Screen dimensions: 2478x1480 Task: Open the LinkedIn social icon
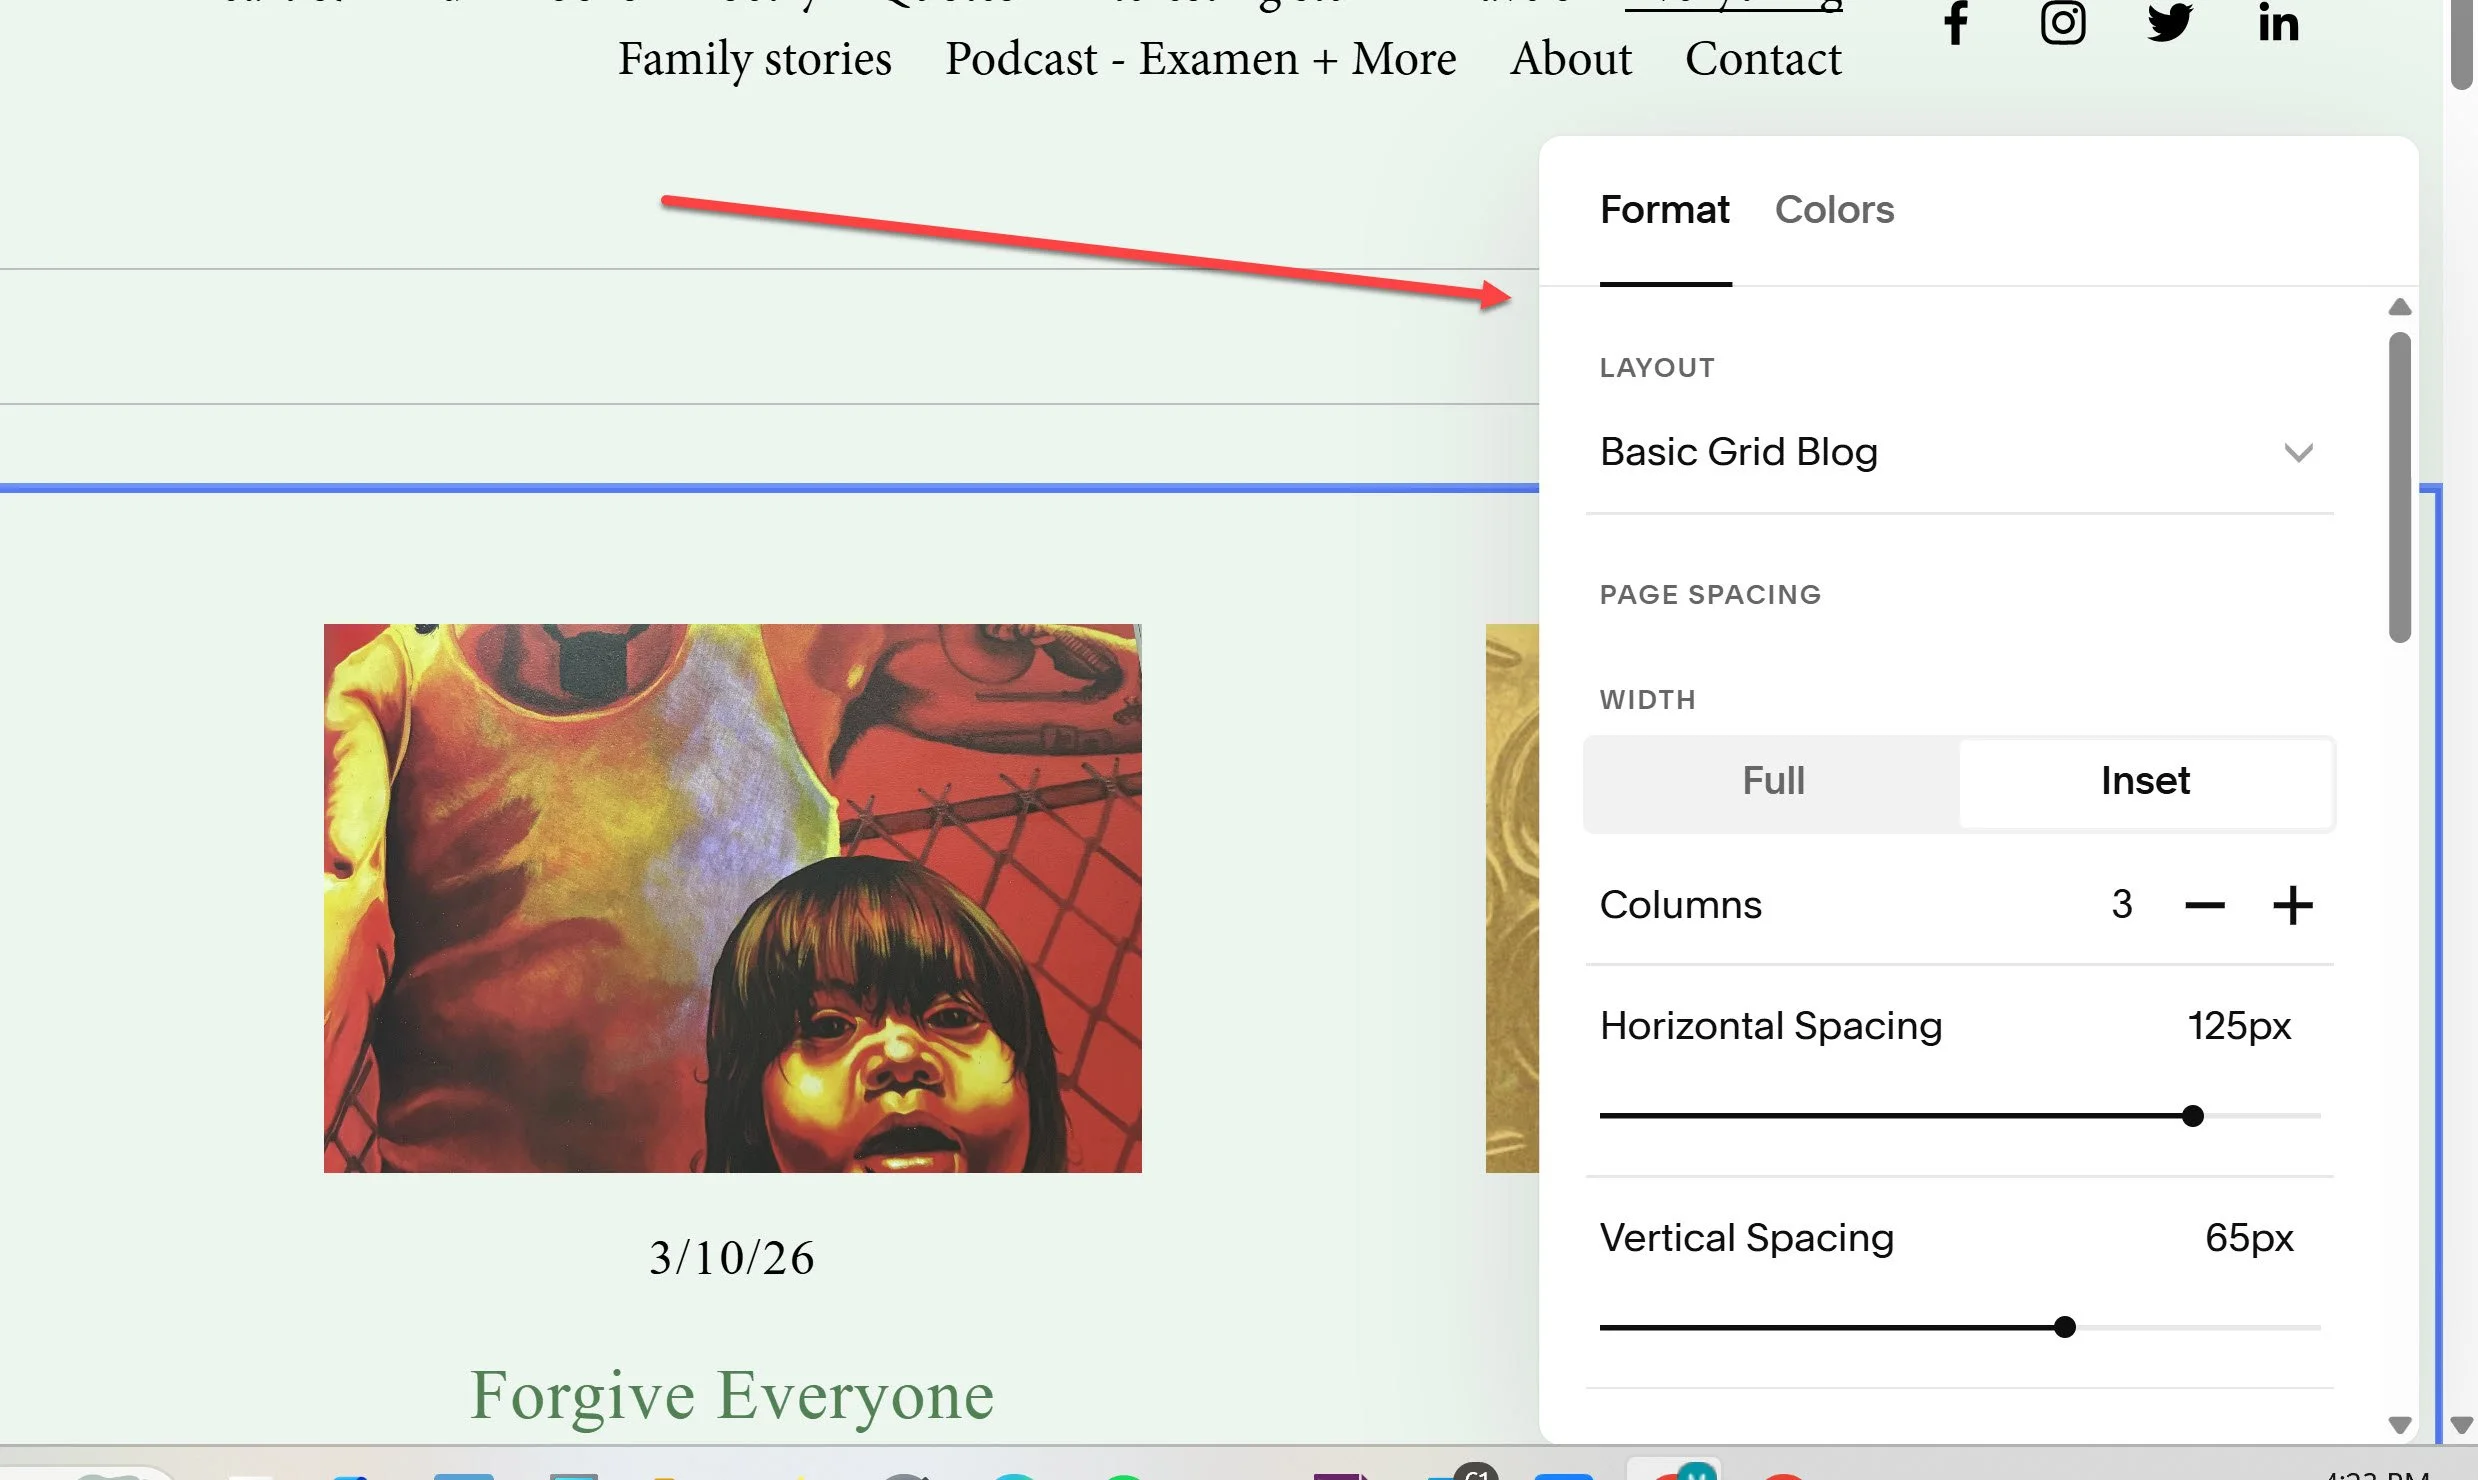[x=2278, y=22]
